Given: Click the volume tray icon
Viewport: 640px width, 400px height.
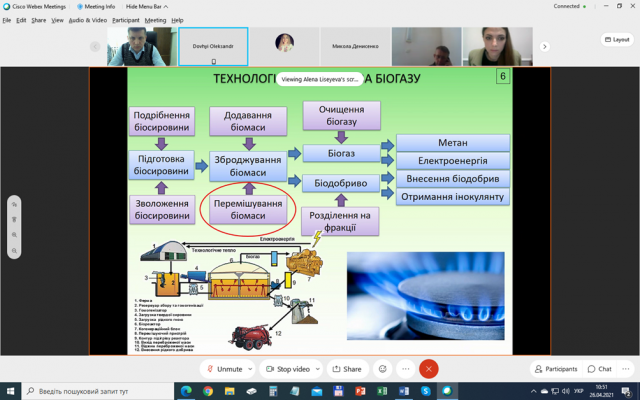Looking at the screenshot, I should [566, 391].
